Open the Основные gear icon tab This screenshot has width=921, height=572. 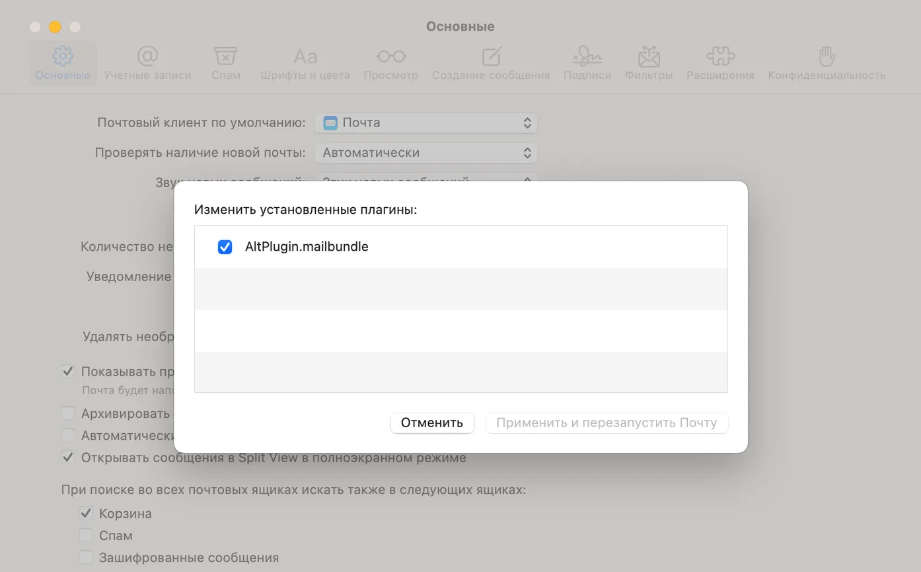tap(62, 56)
